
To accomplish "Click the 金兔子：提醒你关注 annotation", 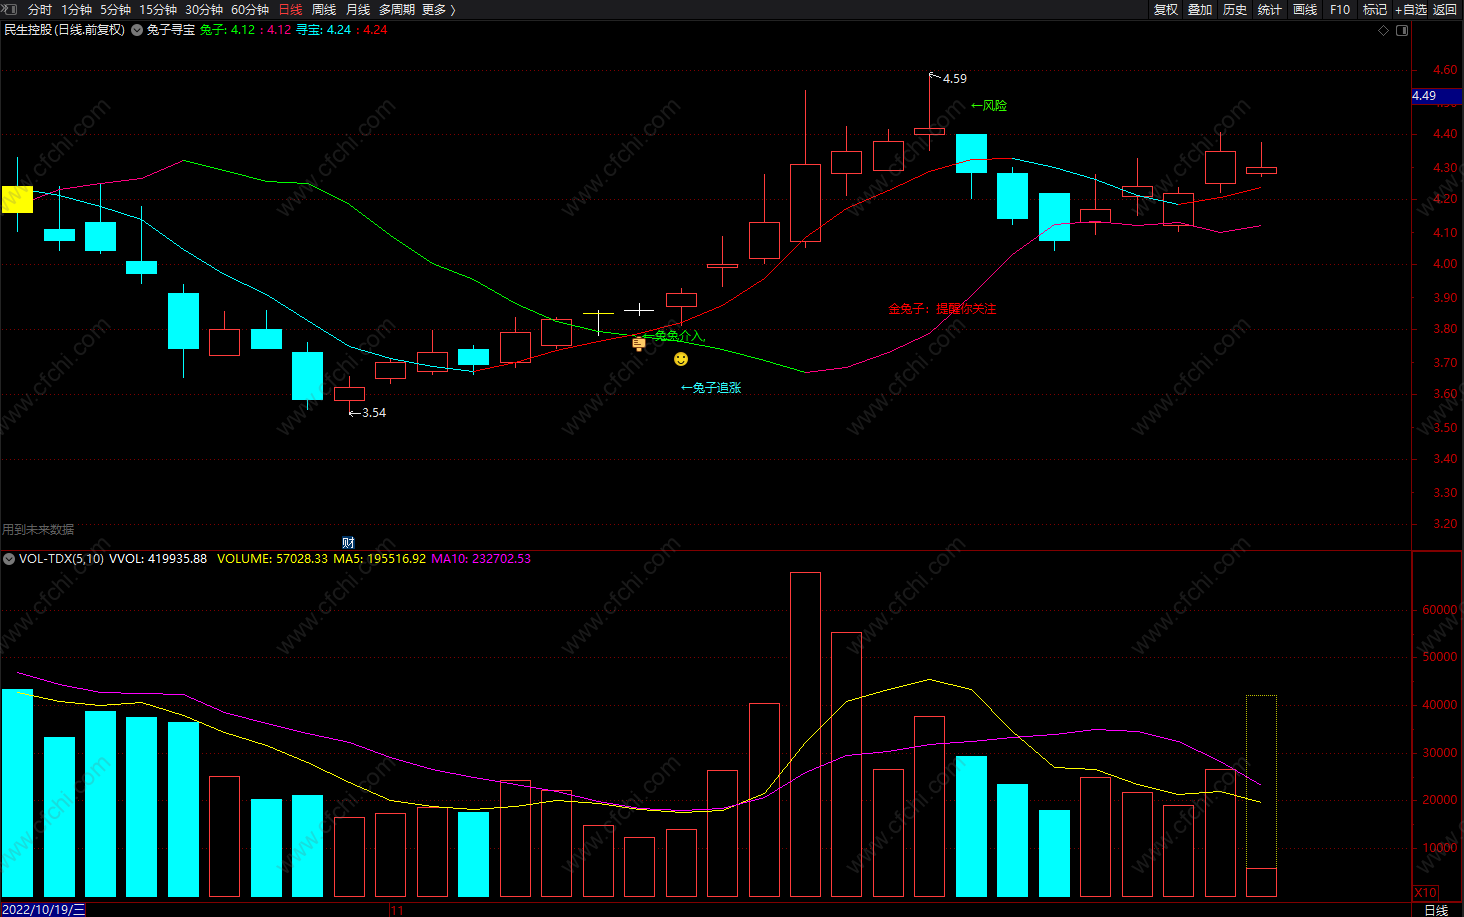I will [942, 309].
